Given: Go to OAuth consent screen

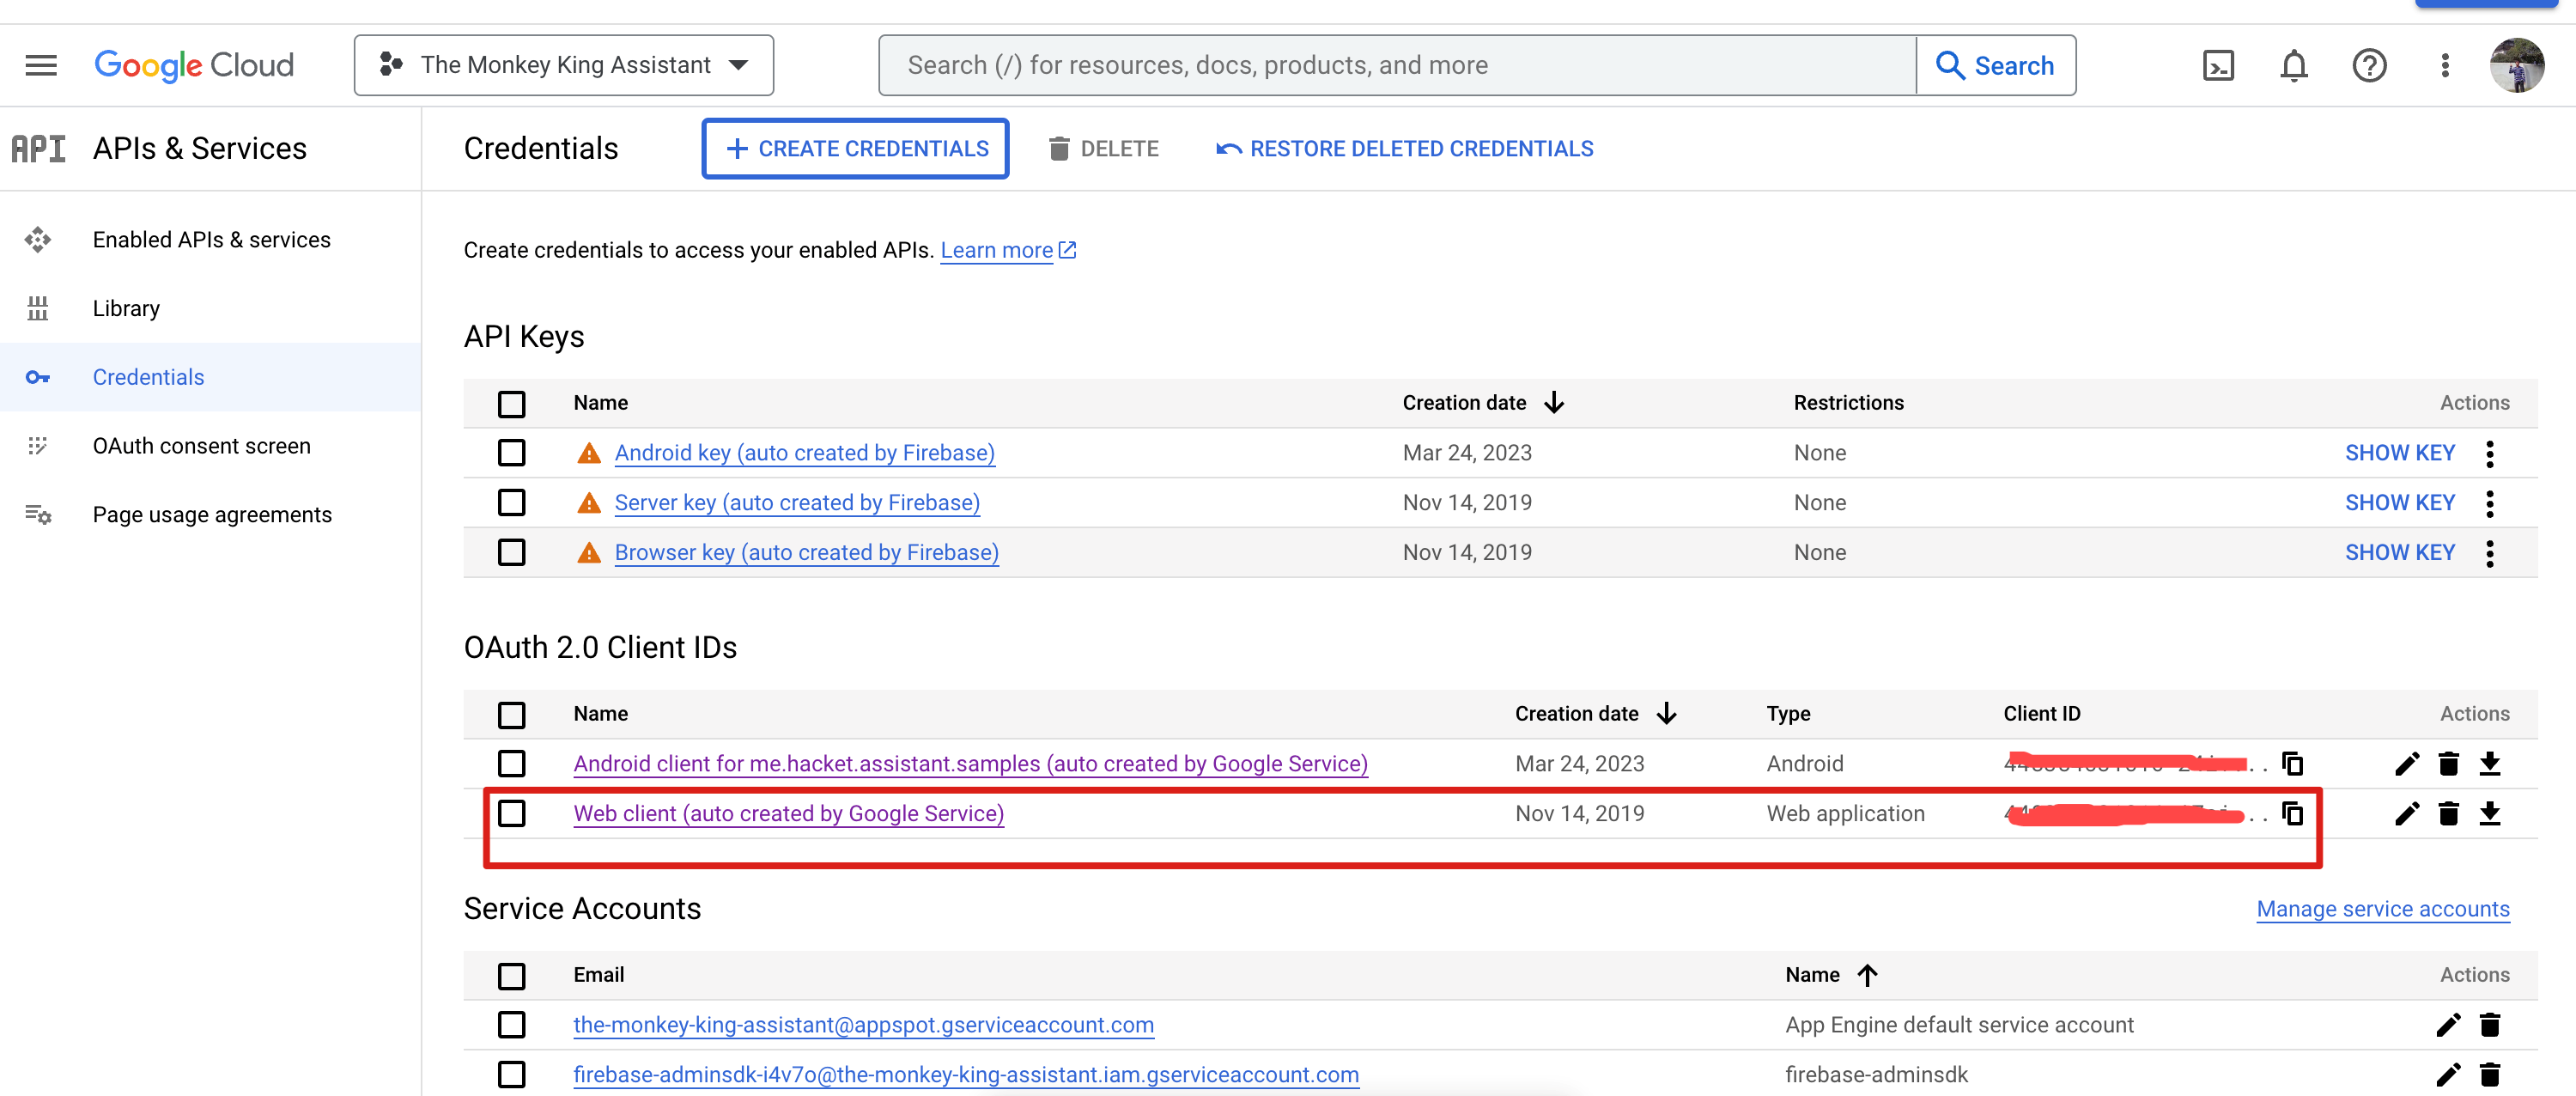Looking at the screenshot, I should click(x=201, y=446).
